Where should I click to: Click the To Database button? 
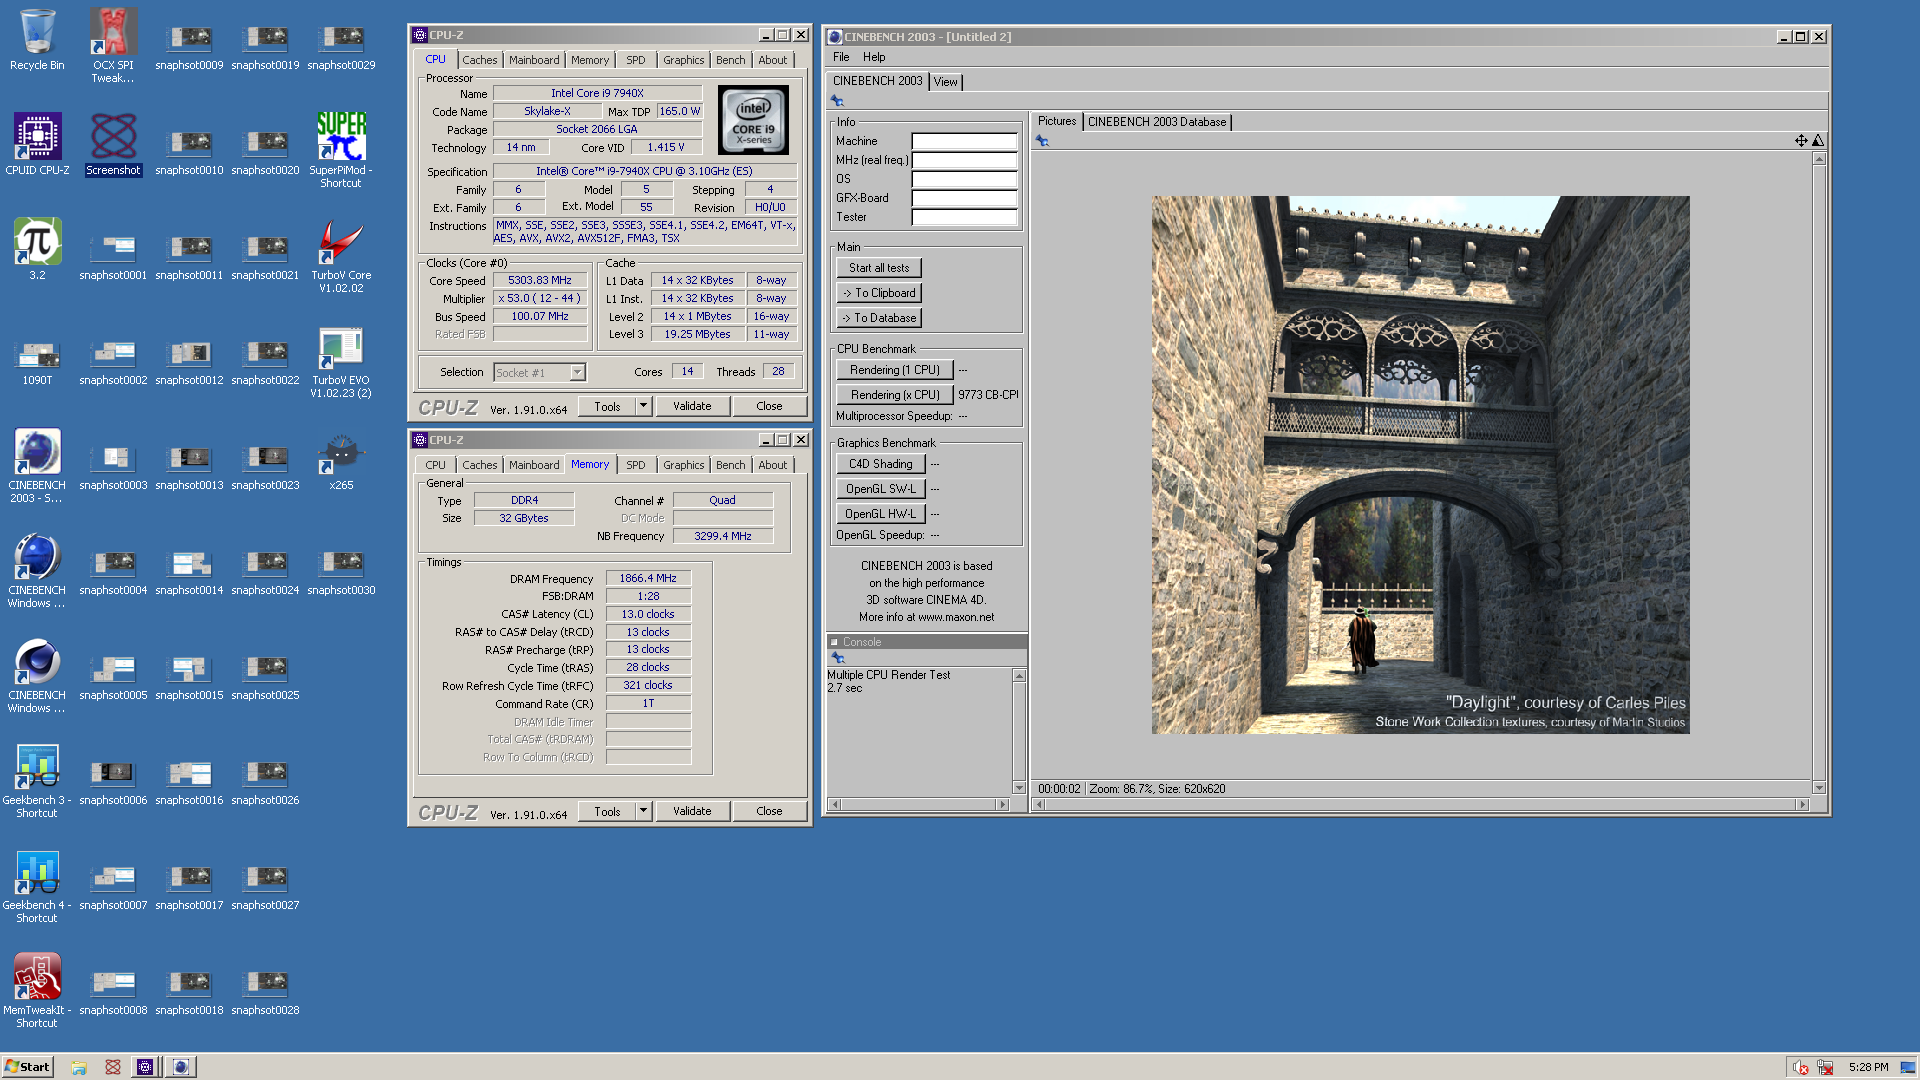(879, 318)
